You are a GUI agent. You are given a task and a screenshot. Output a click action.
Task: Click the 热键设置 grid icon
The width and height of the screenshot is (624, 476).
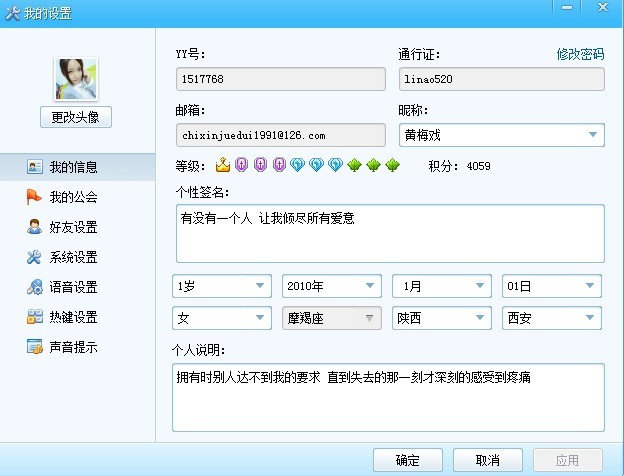point(35,317)
